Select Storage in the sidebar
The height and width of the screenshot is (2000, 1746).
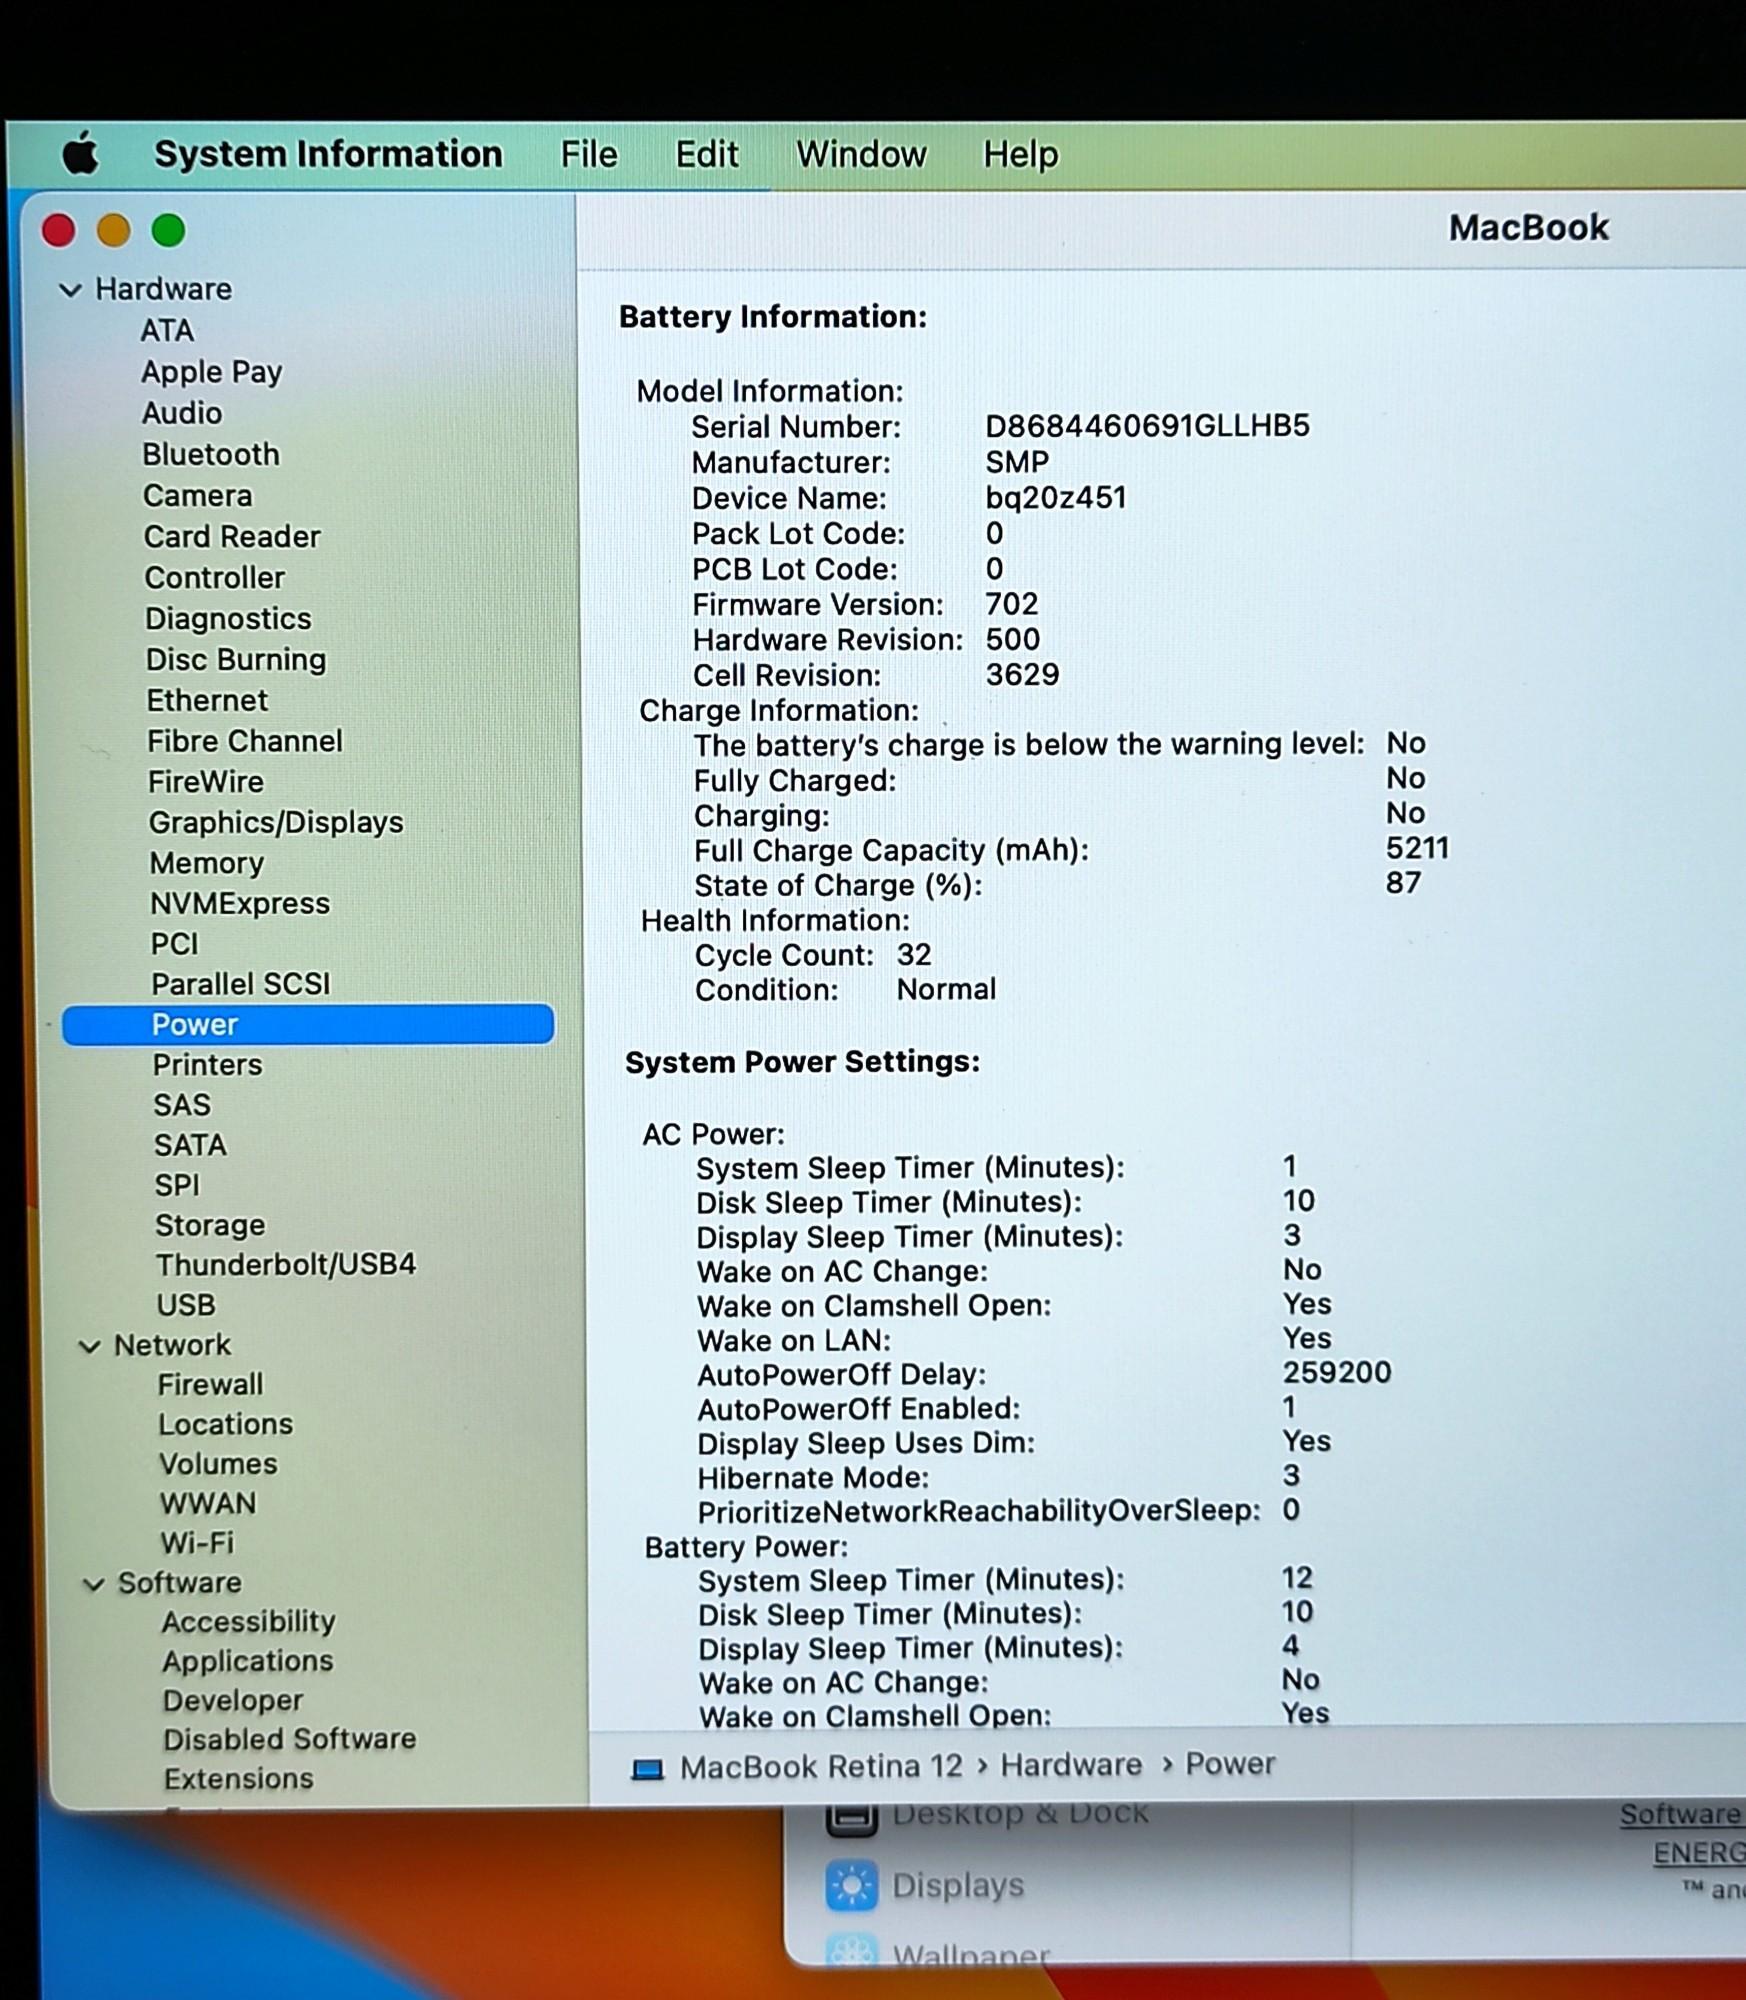pyautogui.click(x=210, y=1226)
